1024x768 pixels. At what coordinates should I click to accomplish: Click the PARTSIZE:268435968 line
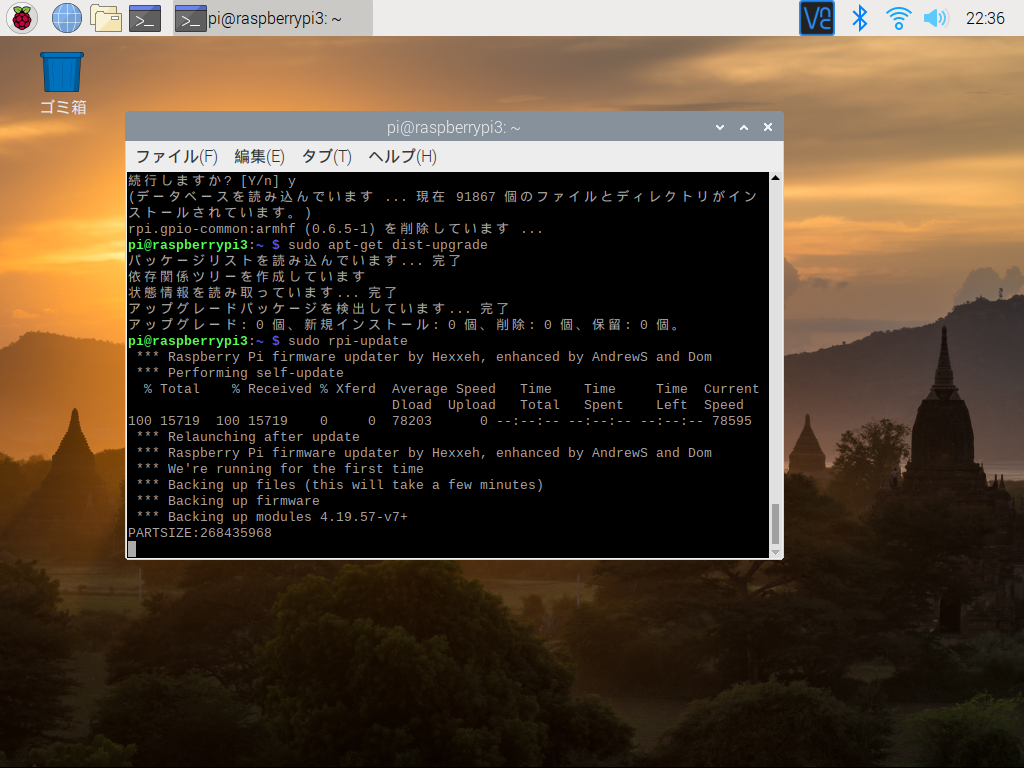click(x=200, y=533)
